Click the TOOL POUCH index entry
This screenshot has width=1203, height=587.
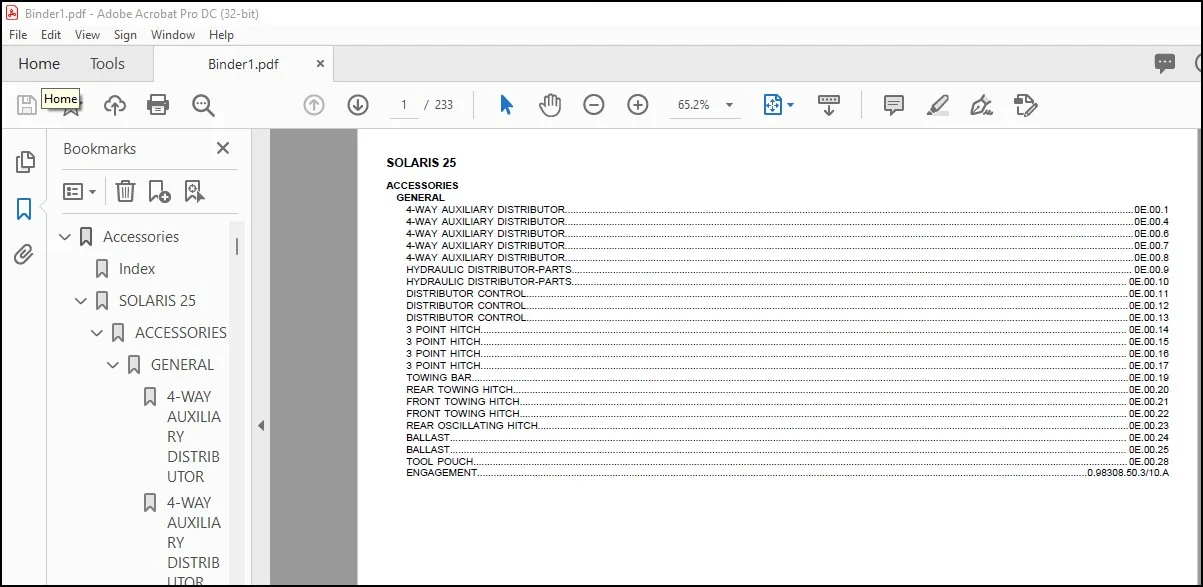coord(787,462)
